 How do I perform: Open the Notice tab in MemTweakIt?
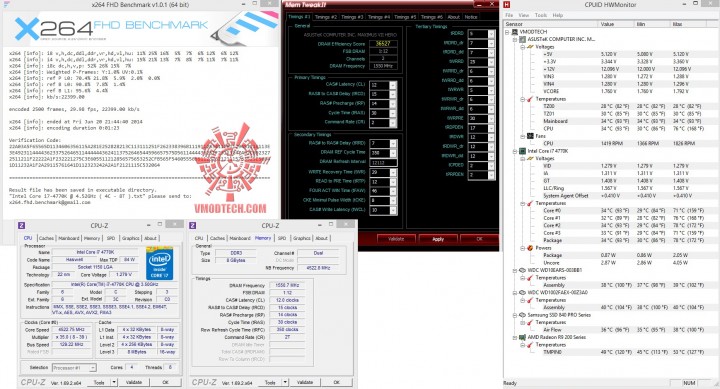[x=471, y=17]
